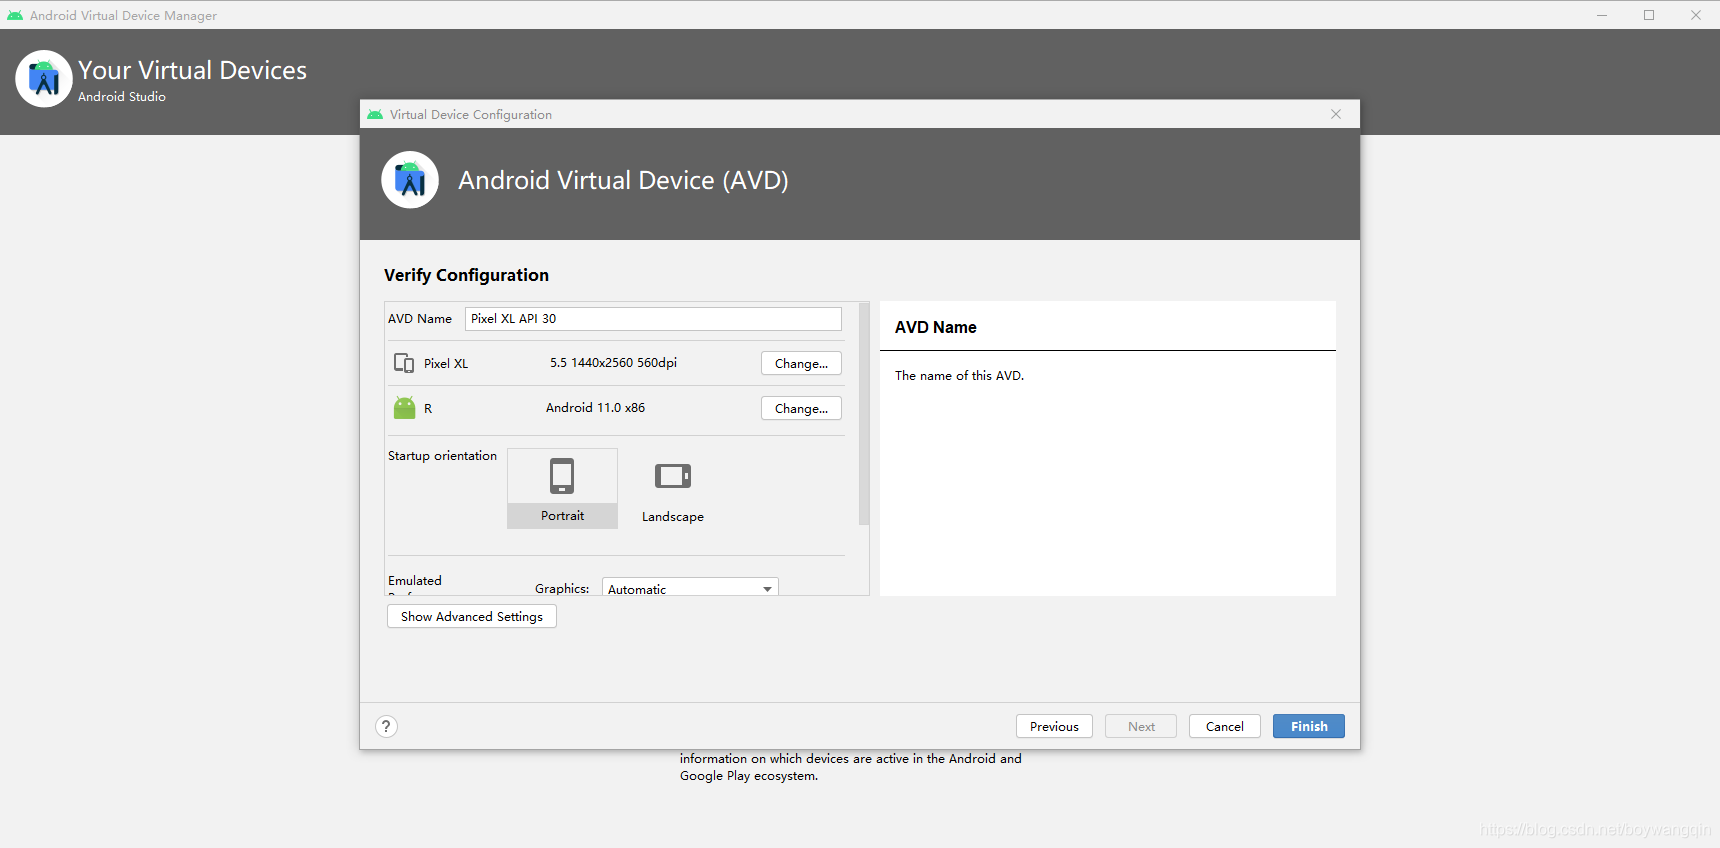Maximize the Android Virtual Device Manager window
Screen dimensions: 1720x848
(1649, 15)
